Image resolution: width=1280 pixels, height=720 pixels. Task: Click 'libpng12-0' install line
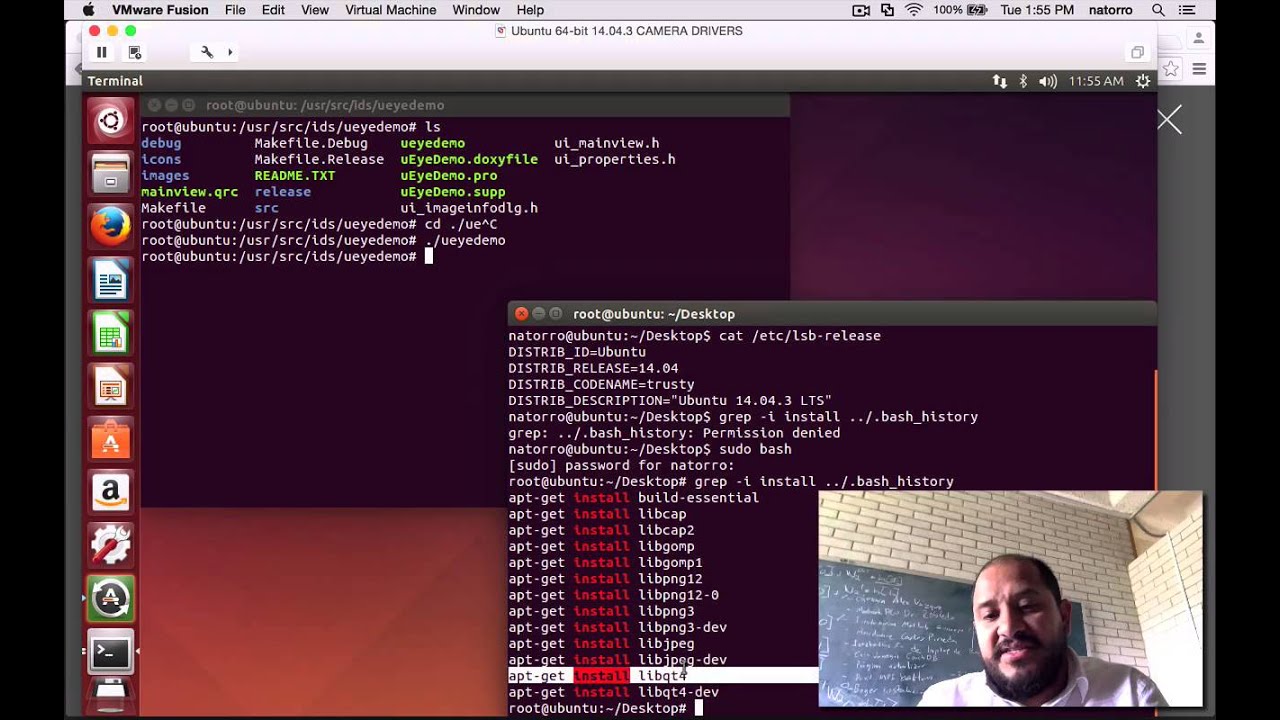tap(614, 595)
